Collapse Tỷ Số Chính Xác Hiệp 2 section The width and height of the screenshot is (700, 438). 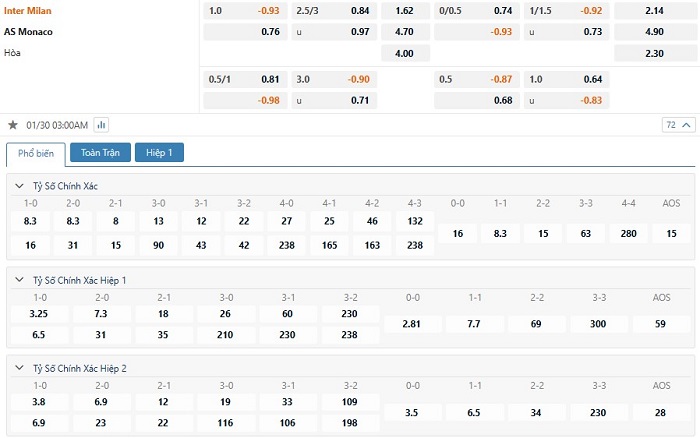19,368
